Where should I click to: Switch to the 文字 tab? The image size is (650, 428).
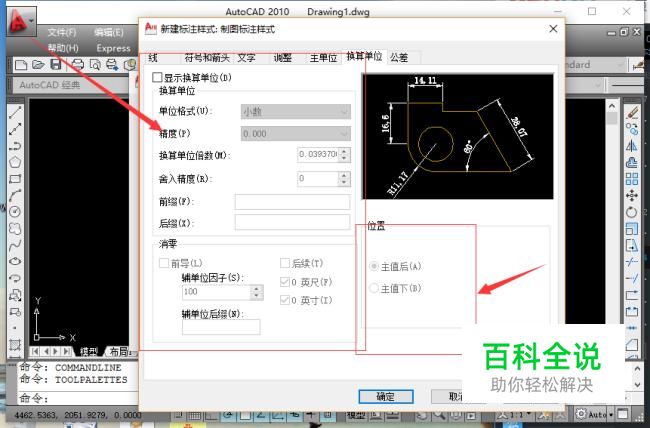point(247,58)
